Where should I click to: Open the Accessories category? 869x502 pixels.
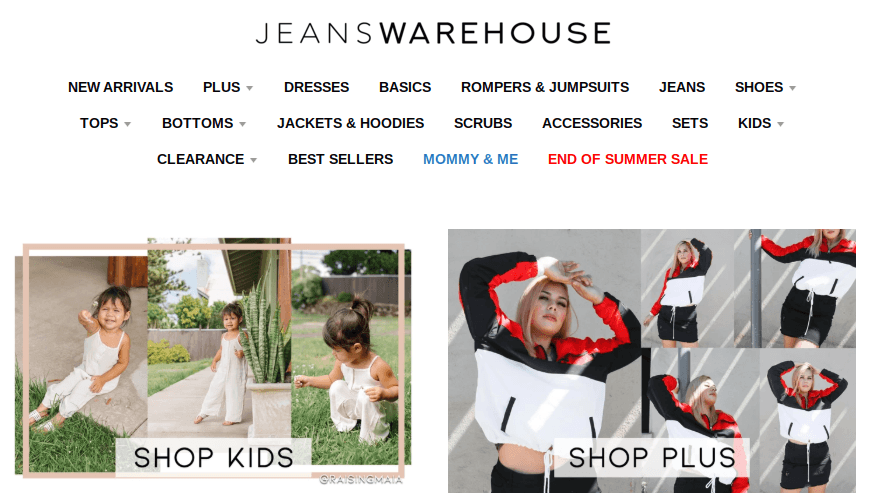[x=592, y=123]
